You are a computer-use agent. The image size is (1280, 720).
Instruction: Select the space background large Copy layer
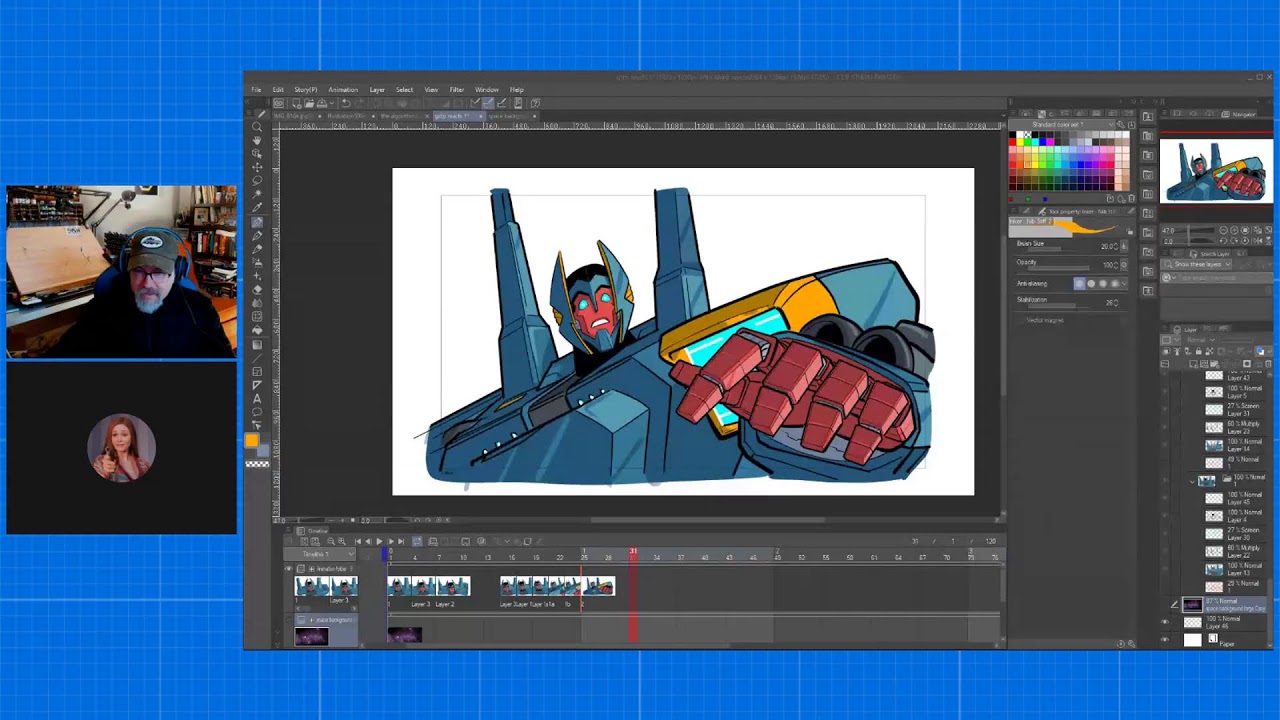(1222, 604)
